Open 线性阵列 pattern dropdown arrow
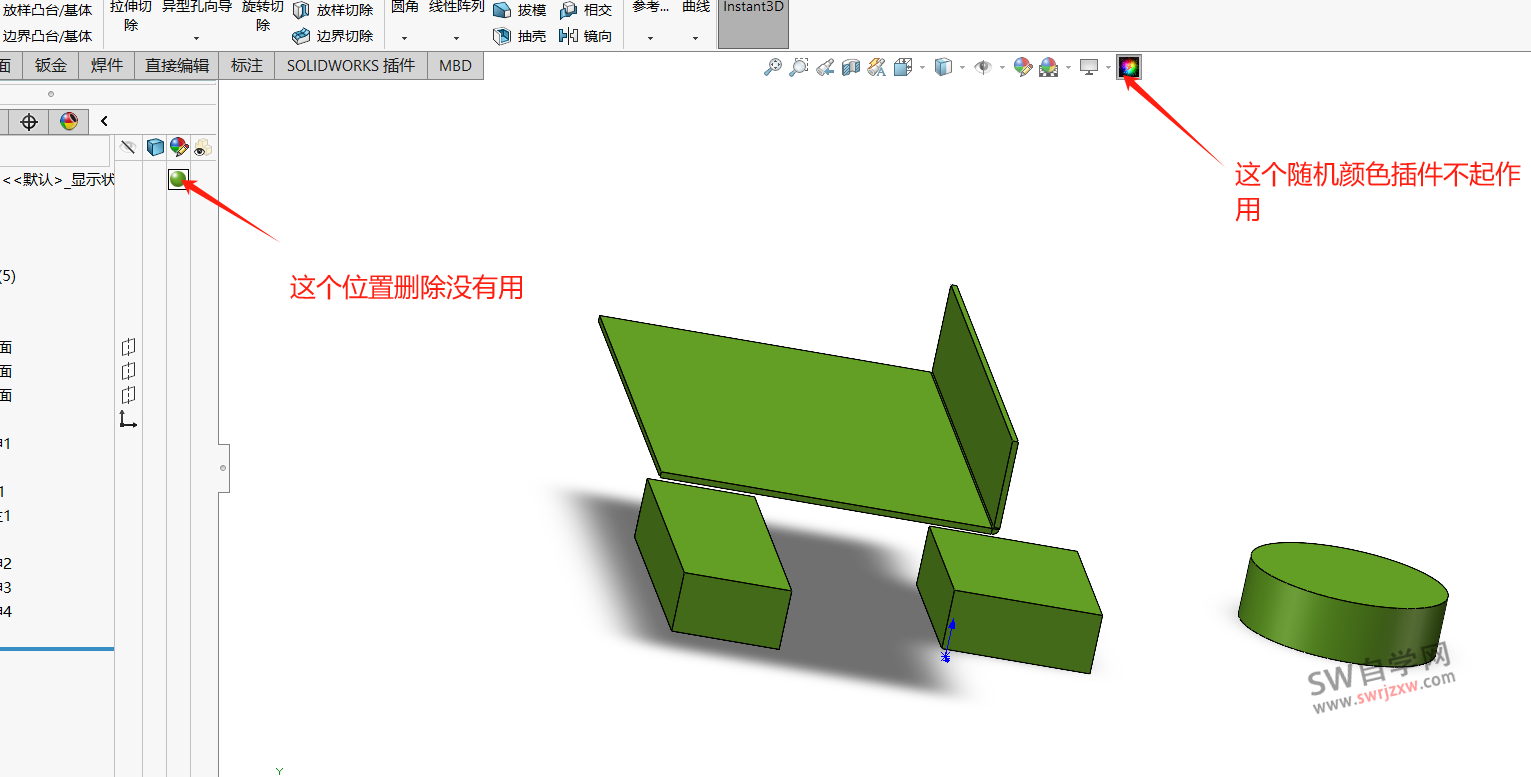The height and width of the screenshot is (777, 1531). tap(457, 39)
